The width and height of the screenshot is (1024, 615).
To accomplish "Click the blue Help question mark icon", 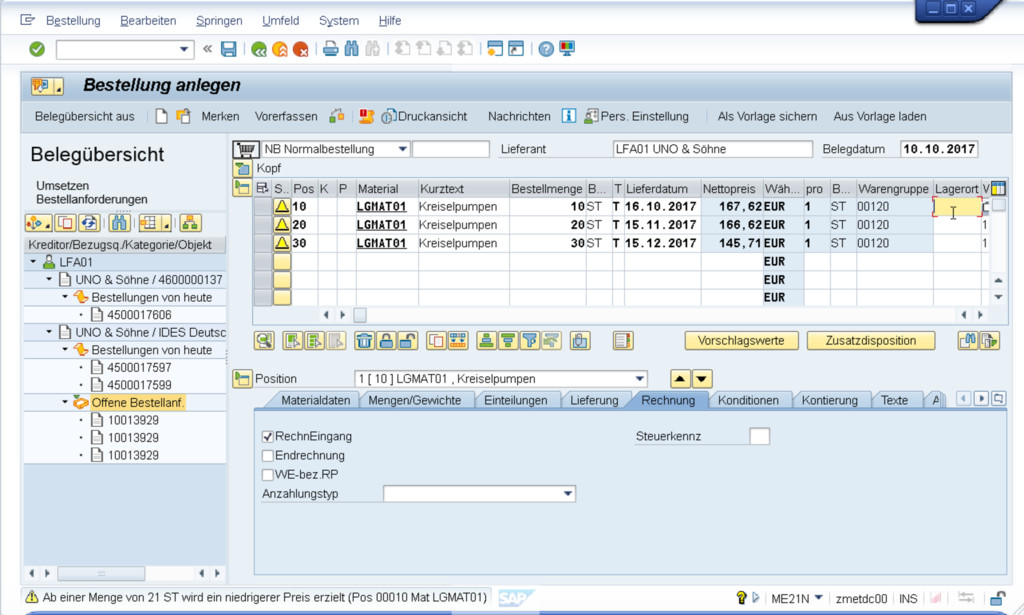I will (546, 49).
